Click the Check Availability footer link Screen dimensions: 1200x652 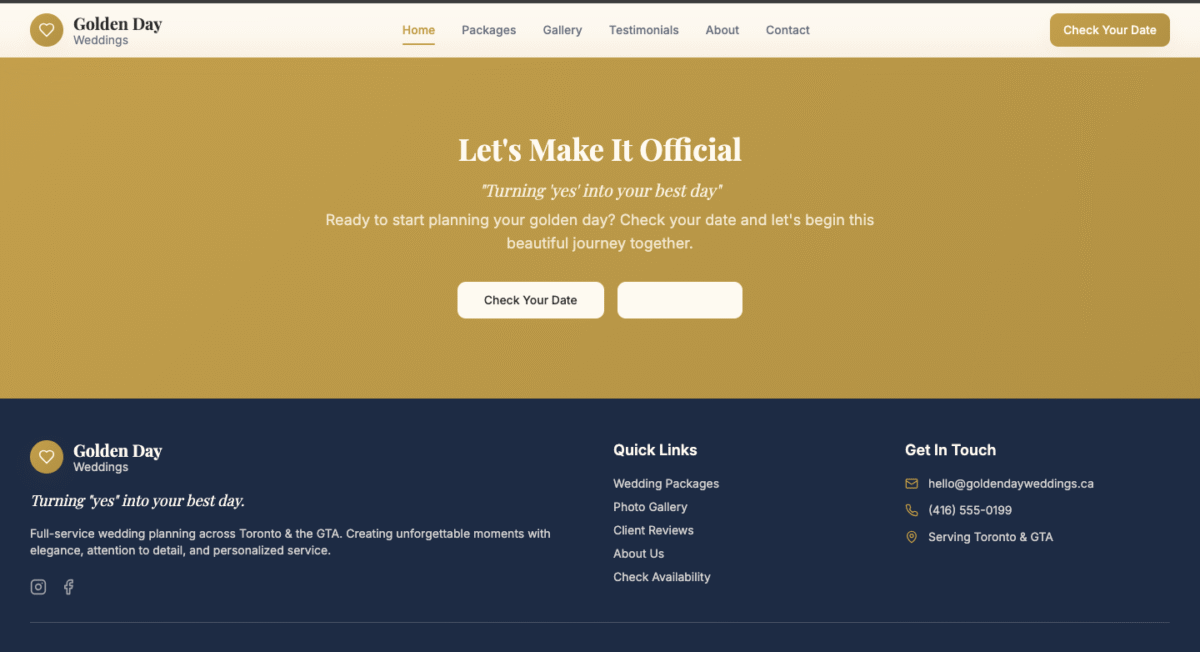point(661,577)
